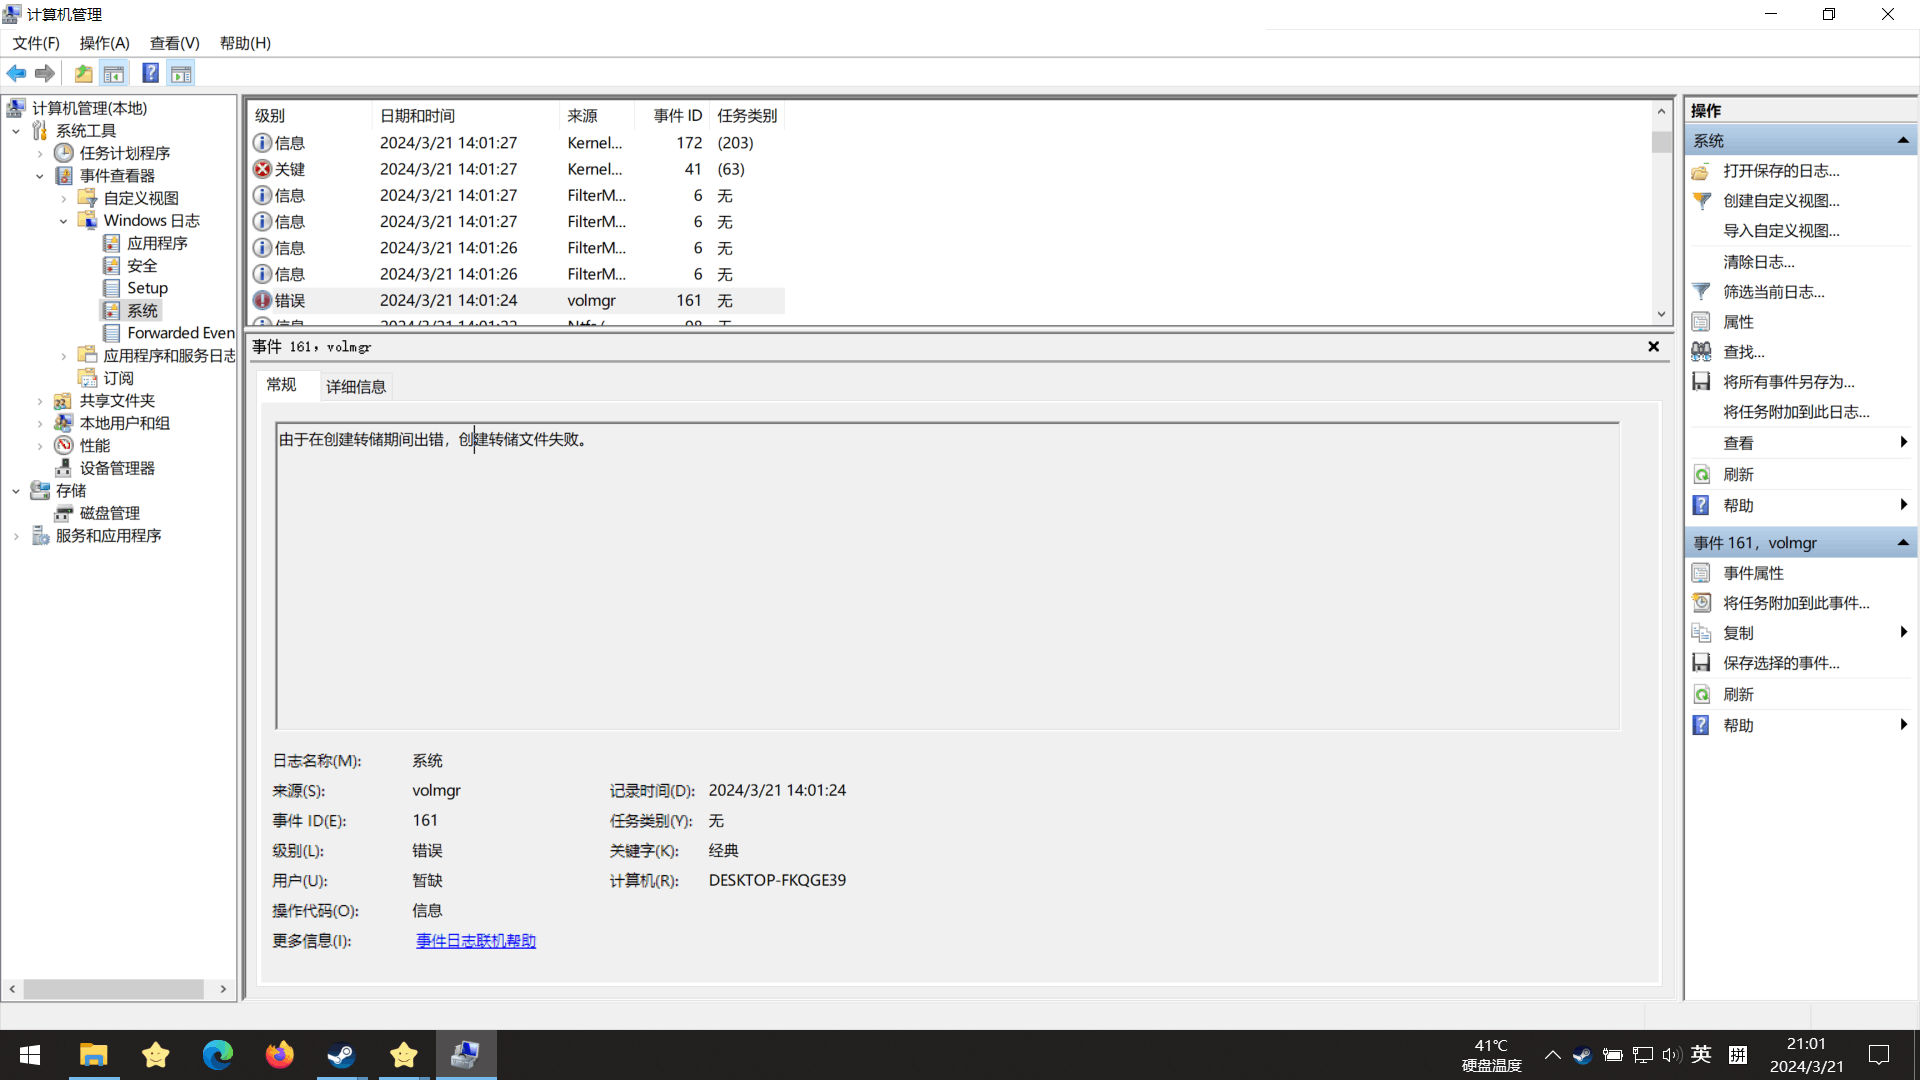Switch to the 详细信息 tab
The height and width of the screenshot is (1080, 1920).
click(356, 387)
